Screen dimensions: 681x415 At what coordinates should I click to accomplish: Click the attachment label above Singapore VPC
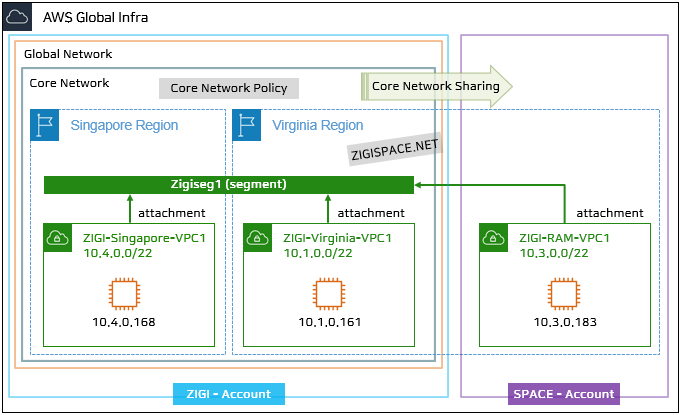click(172, 213)
